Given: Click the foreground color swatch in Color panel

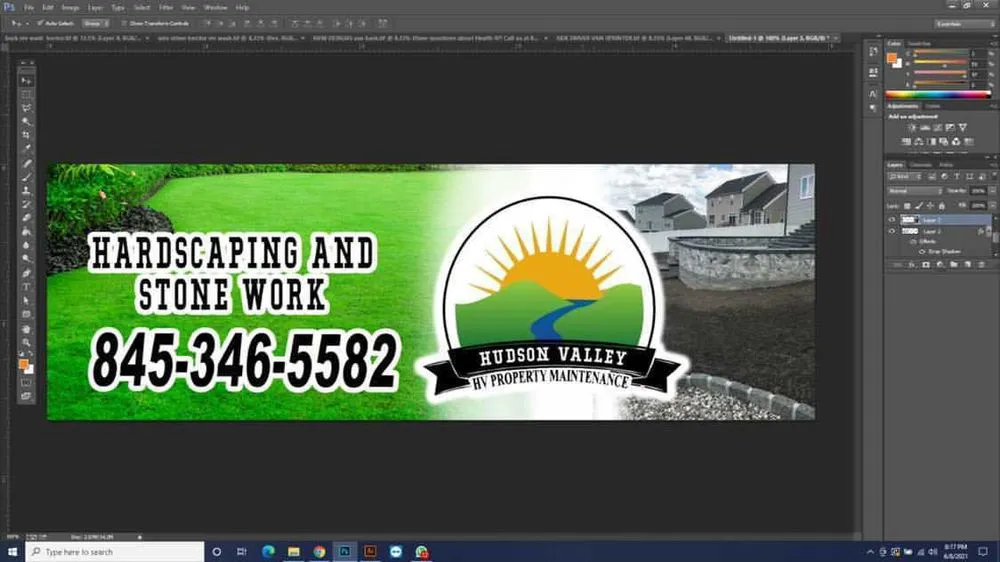Looking at the screenshot, I should point(892,58).
